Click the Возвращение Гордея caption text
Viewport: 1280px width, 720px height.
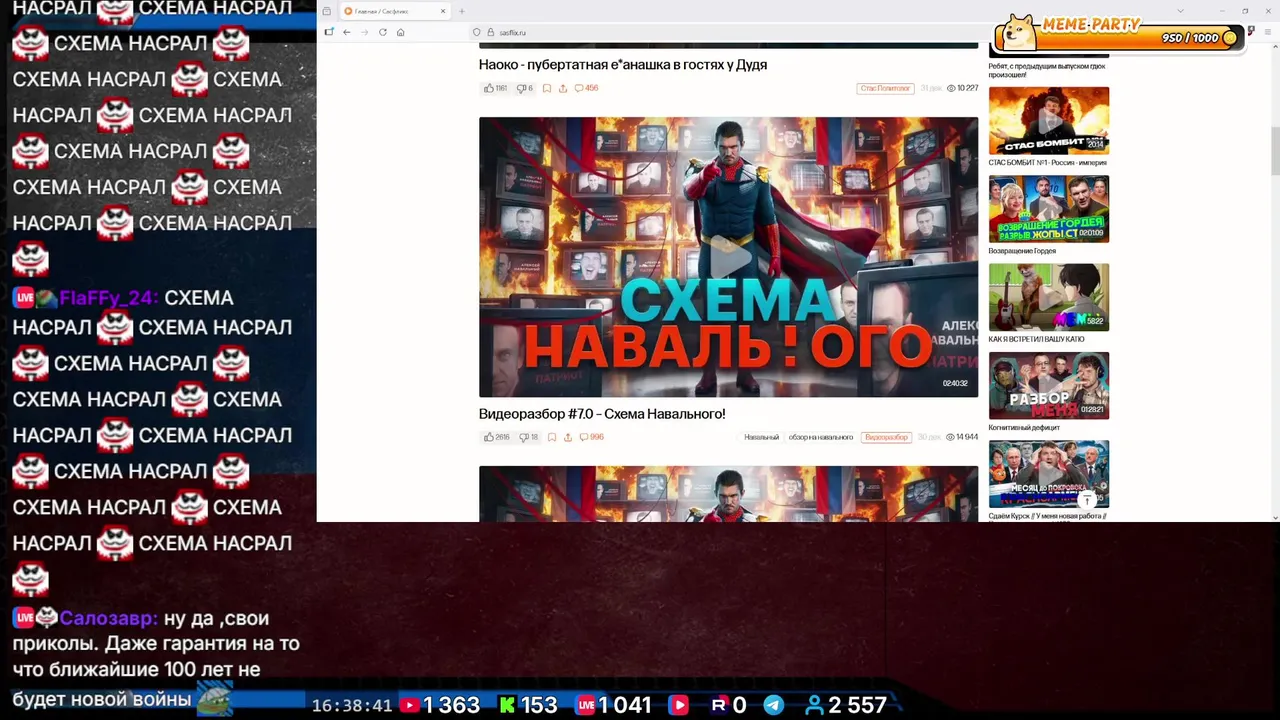(1022, 251)
